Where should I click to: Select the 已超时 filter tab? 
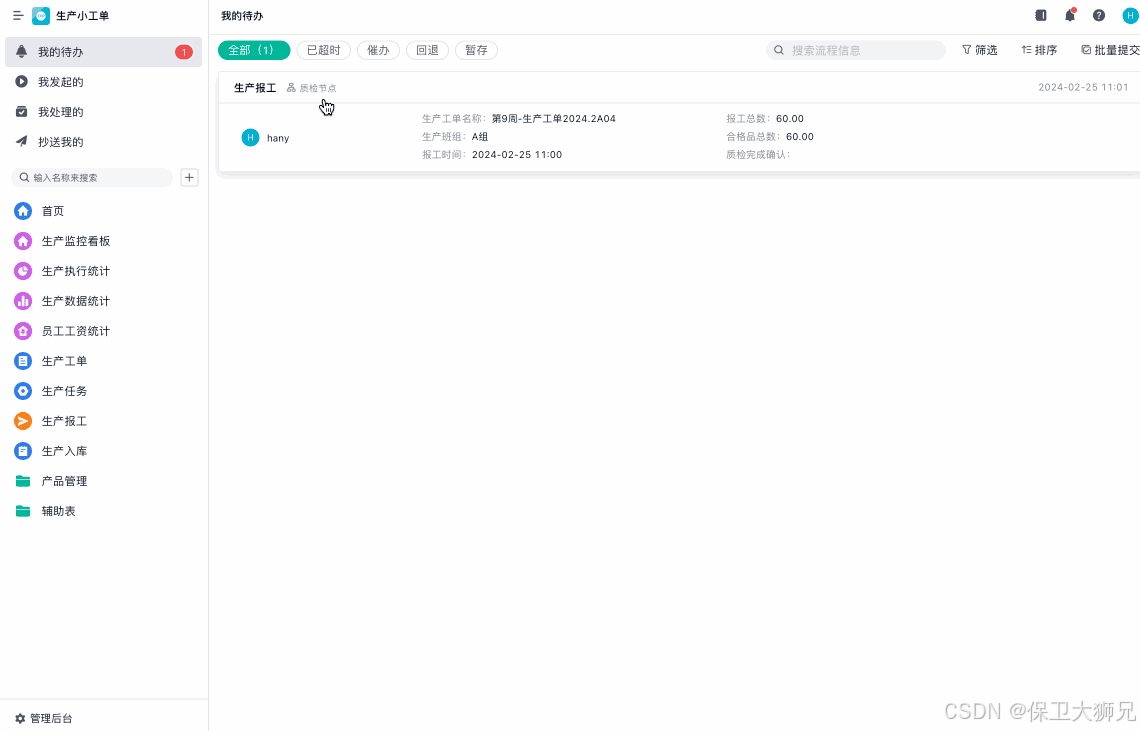tap(324, 50)
